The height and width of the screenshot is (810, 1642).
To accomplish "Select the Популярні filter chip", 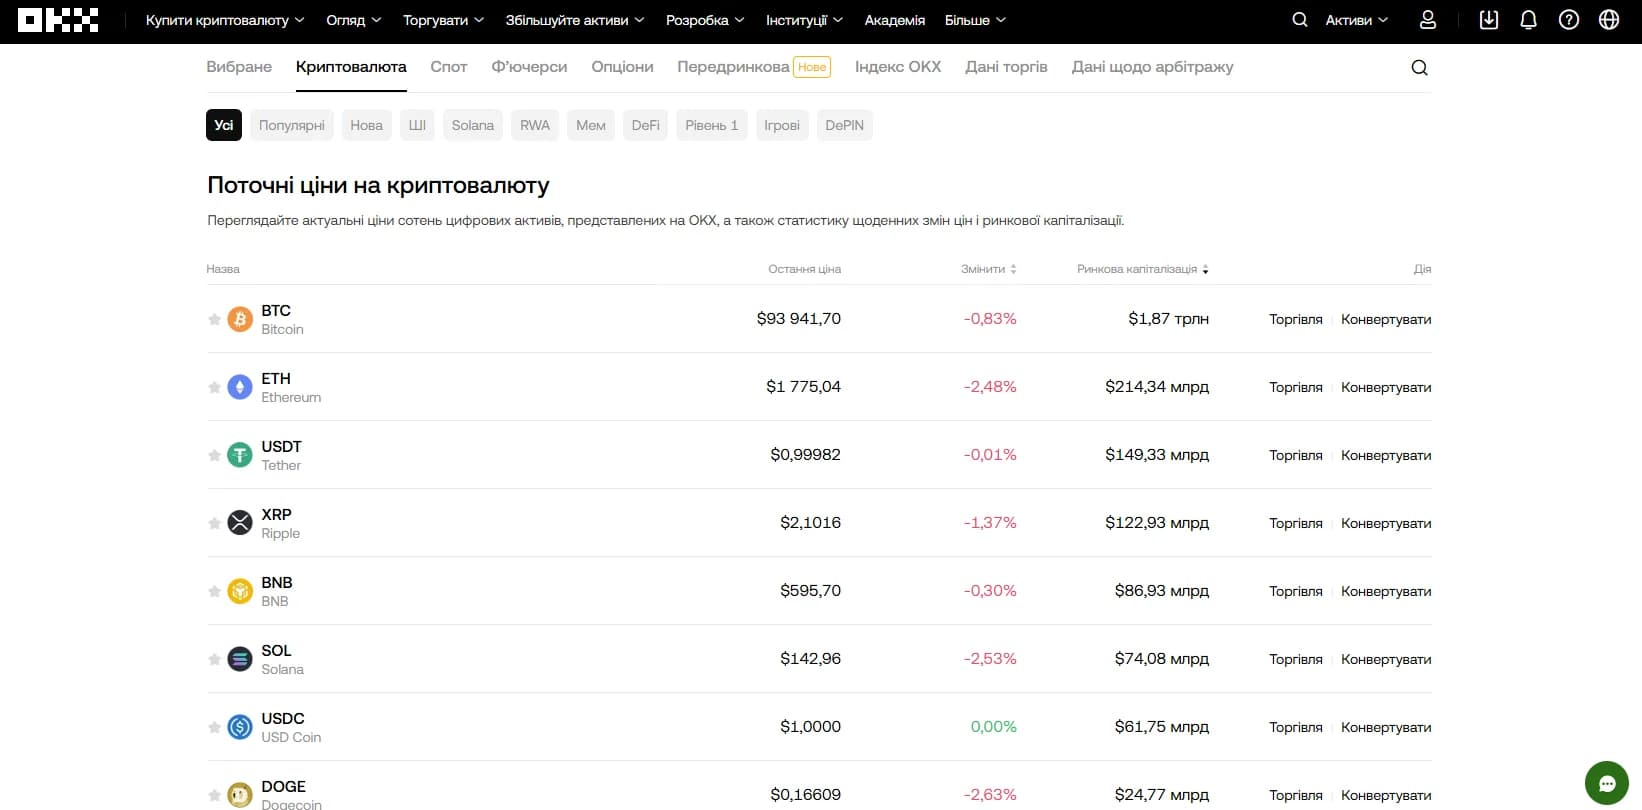I will coord(292,125).
